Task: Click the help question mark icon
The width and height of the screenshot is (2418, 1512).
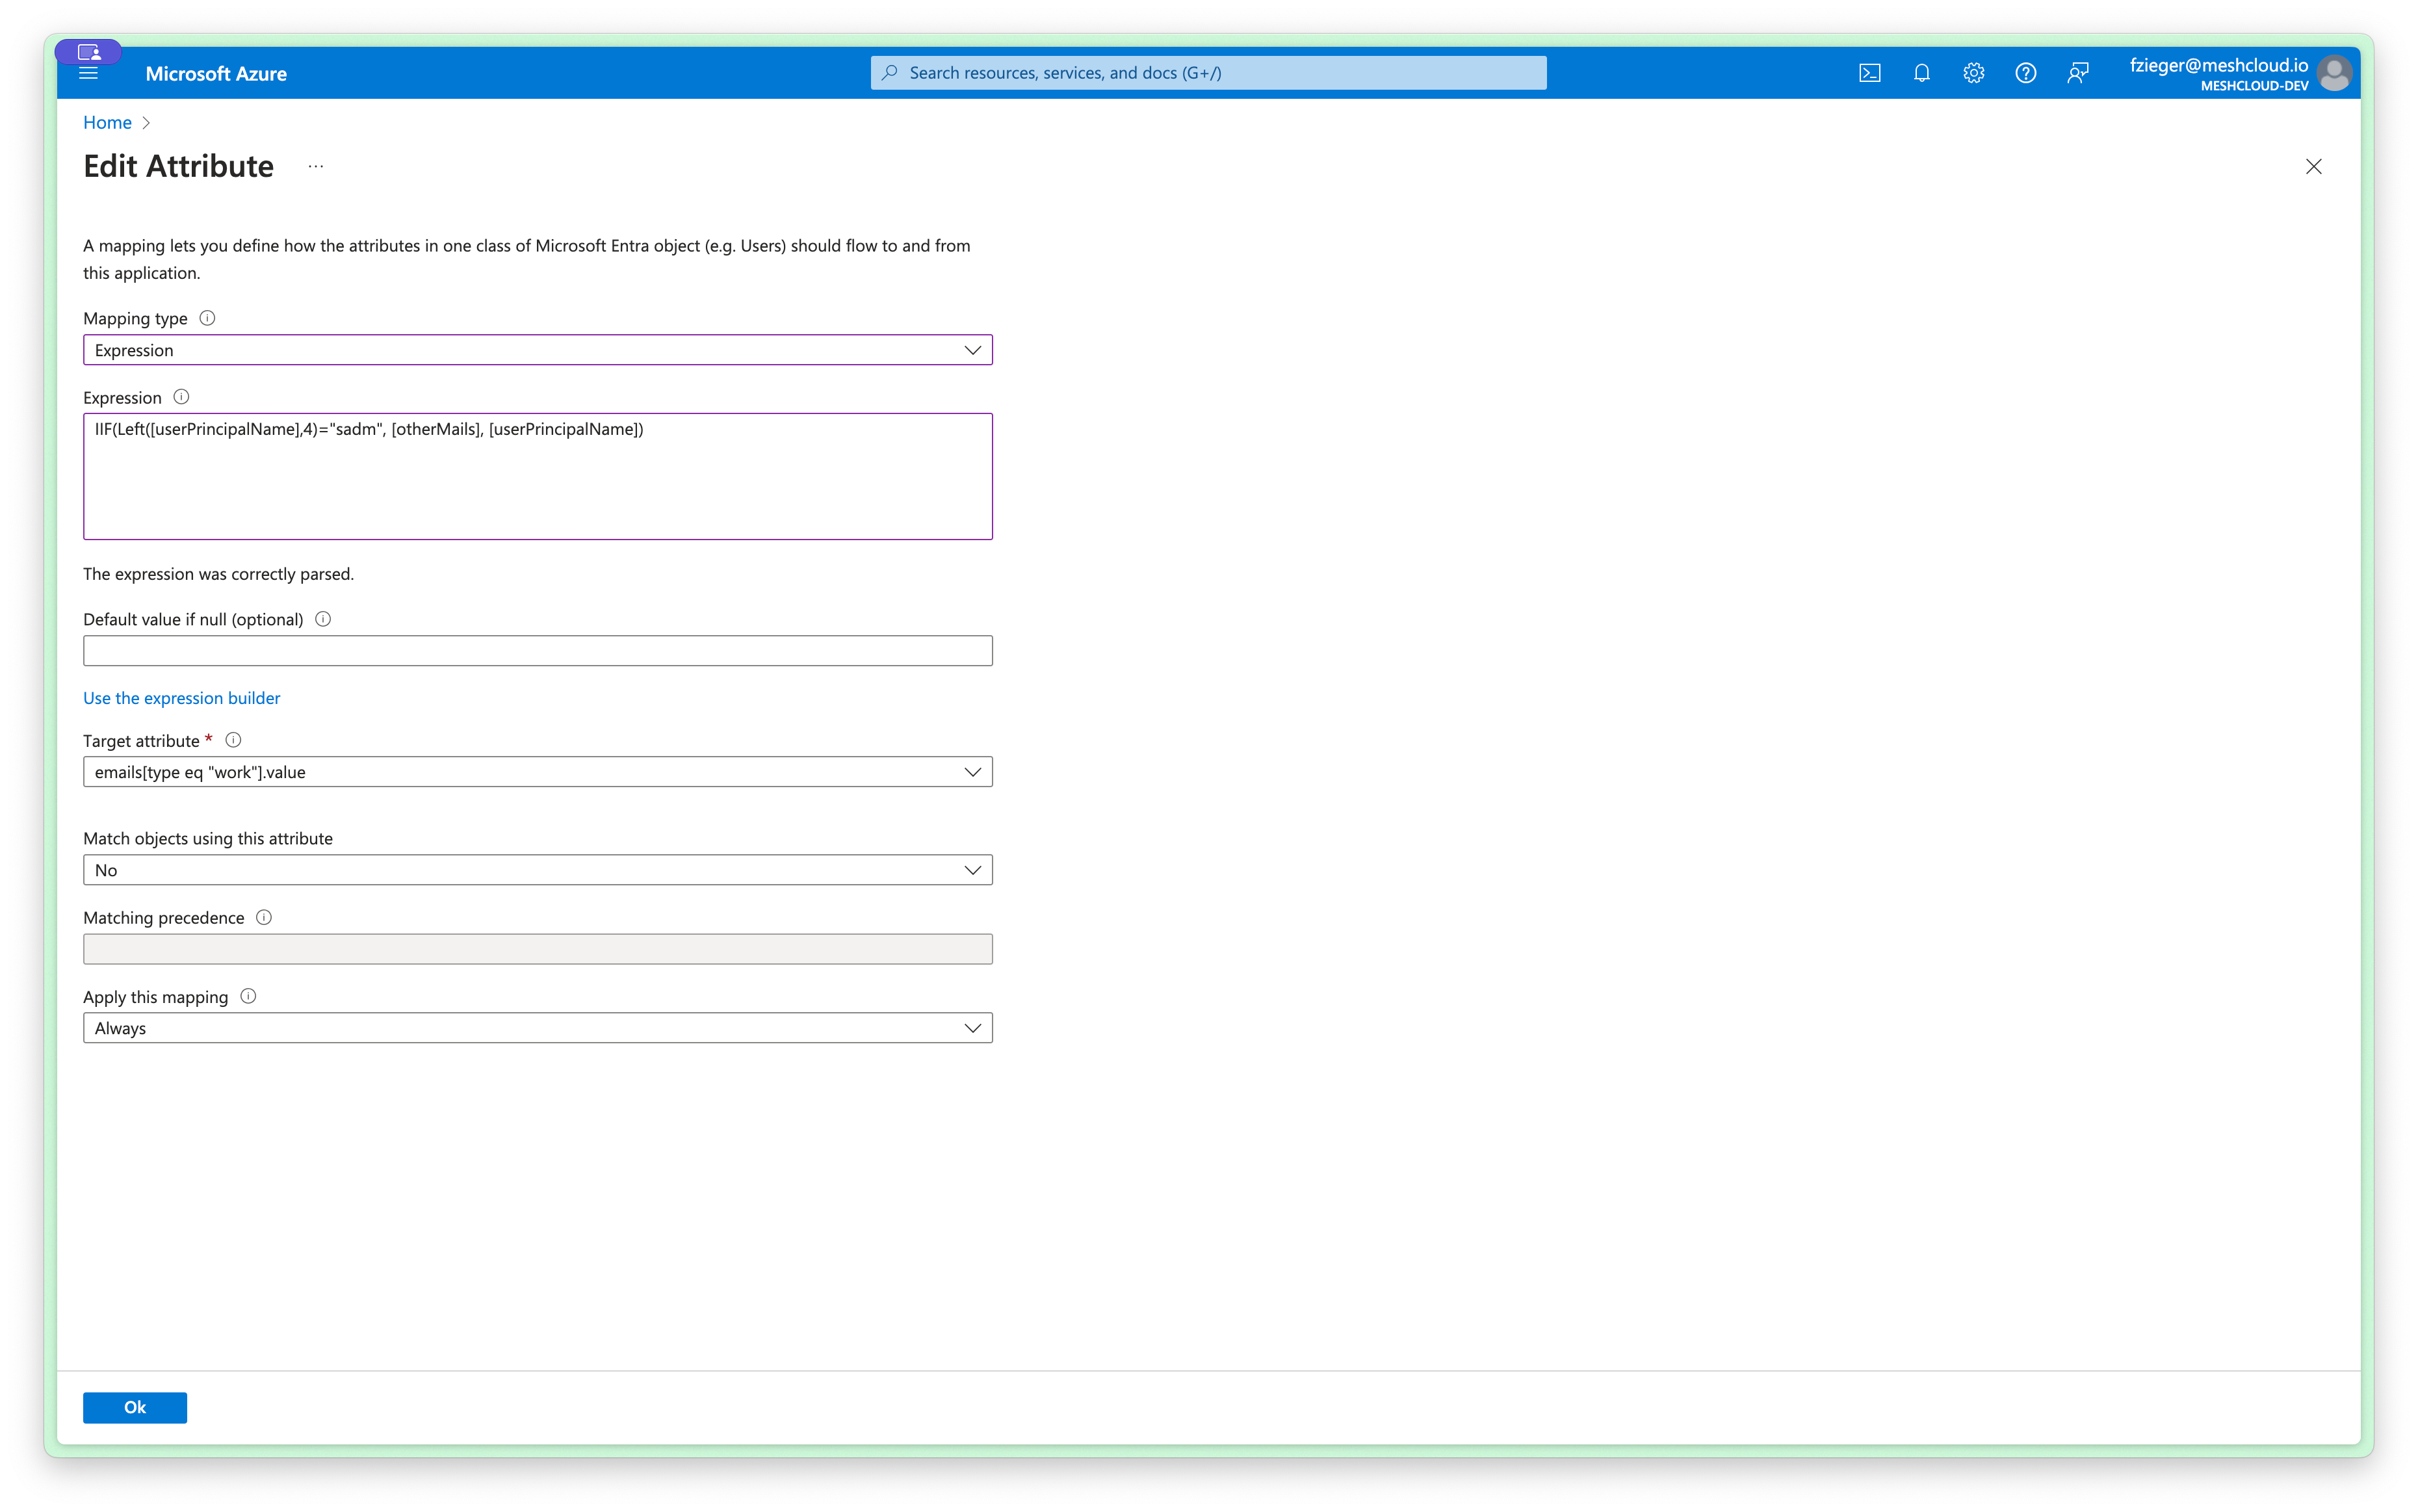Action: pos(2025,73)
